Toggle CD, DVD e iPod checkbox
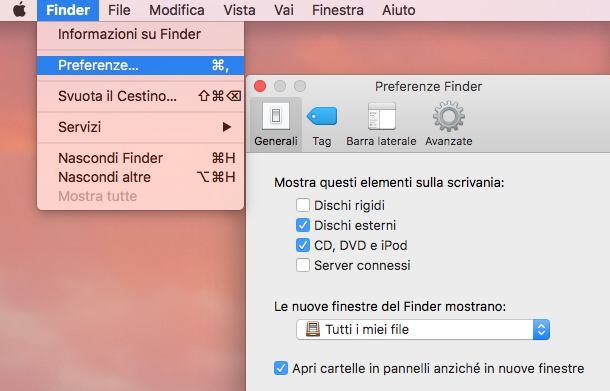The height and width of the screenshot is (391, 610). [303, 245]
